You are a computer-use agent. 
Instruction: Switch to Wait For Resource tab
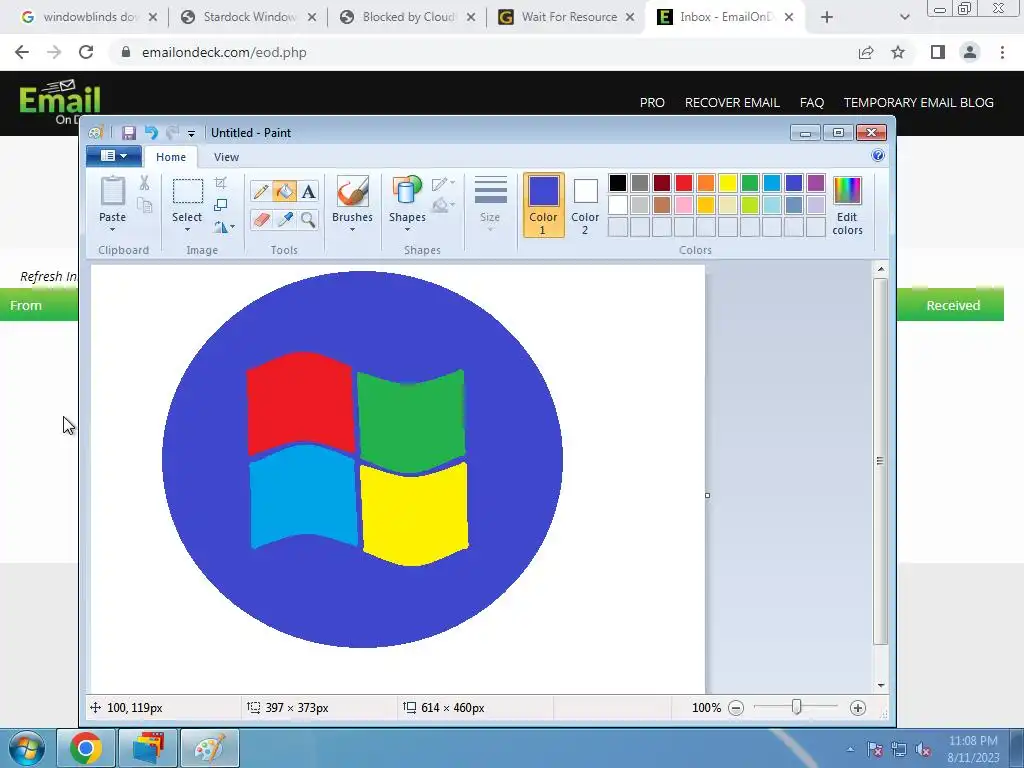coord(566,17)
